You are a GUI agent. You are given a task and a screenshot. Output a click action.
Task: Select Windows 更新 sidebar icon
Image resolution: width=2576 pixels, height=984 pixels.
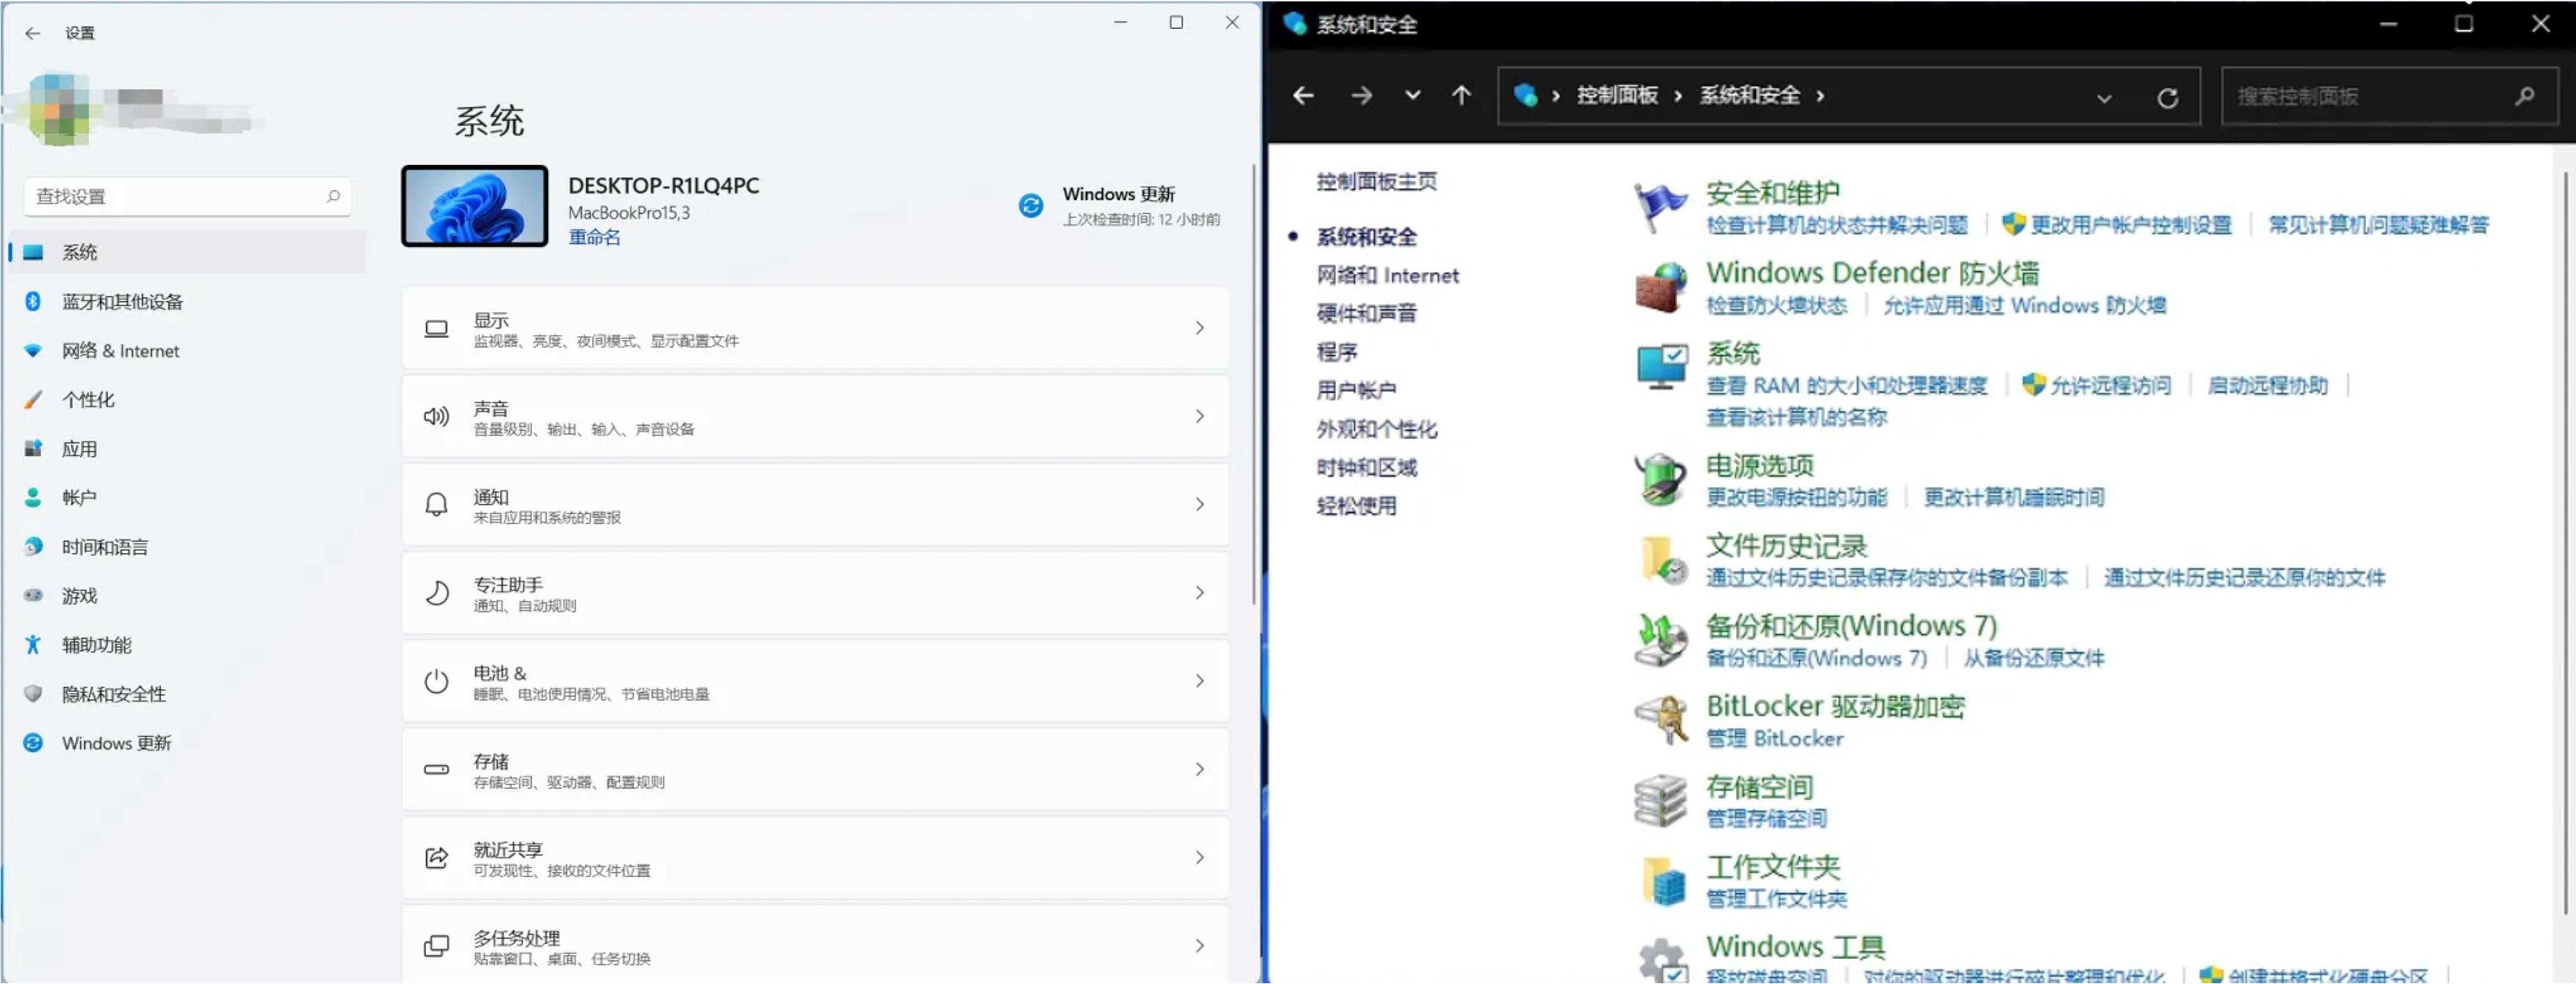tap(33, 742)
